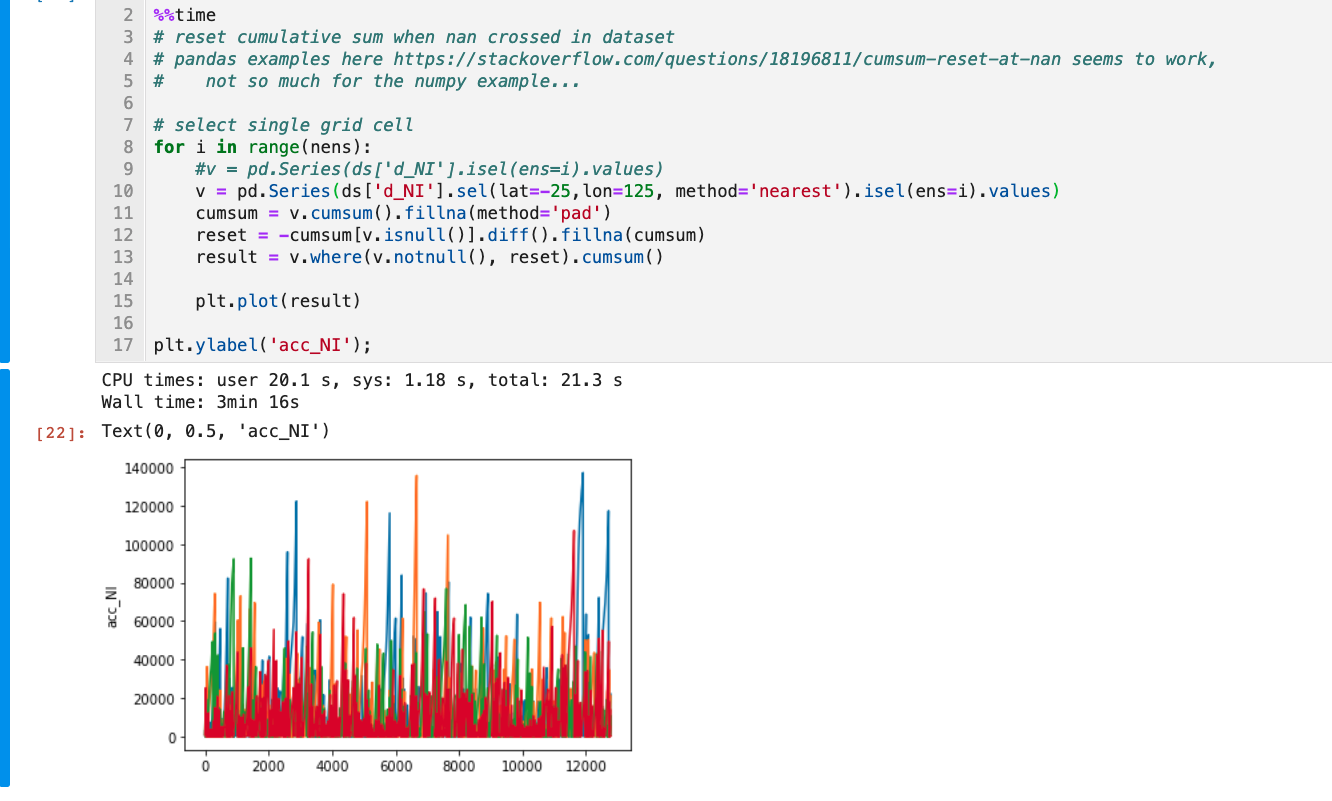Click the 20000 y-axis tick label
This screenshot has width=1332, height=801.
coord(153,699)
